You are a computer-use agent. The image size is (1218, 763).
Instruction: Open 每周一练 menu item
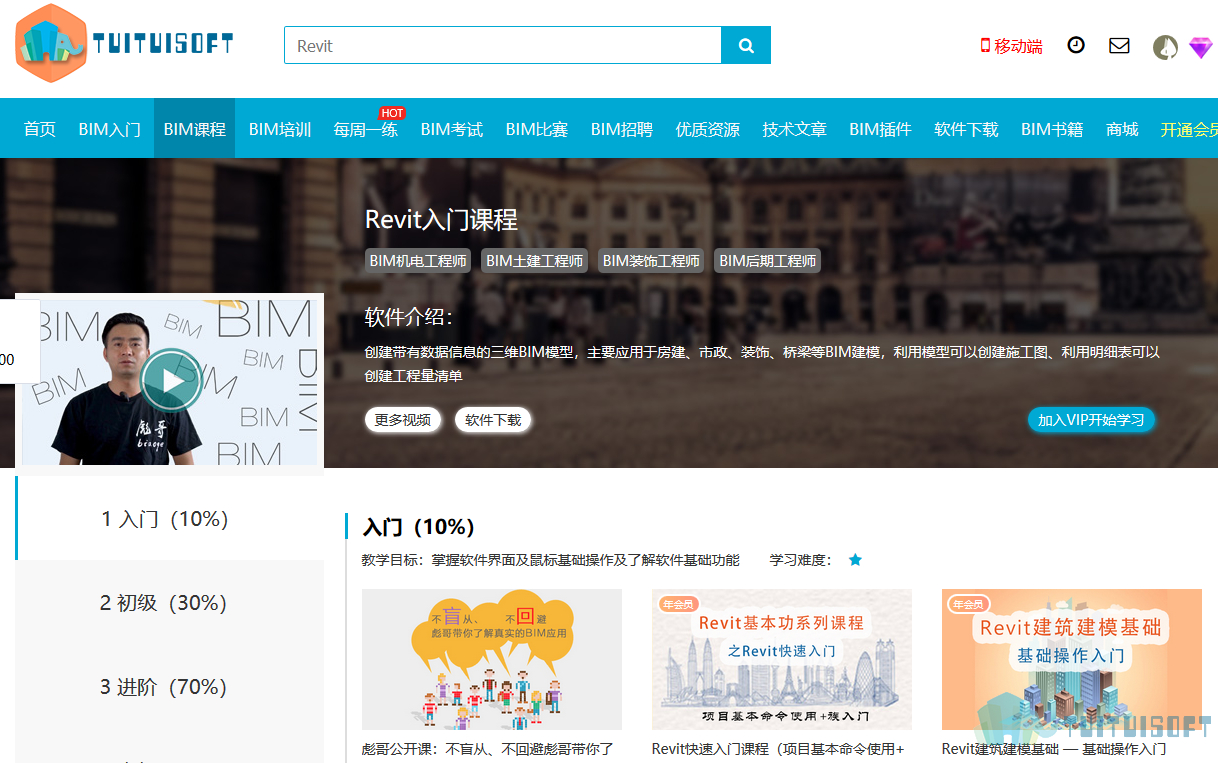tap(366, 129)
